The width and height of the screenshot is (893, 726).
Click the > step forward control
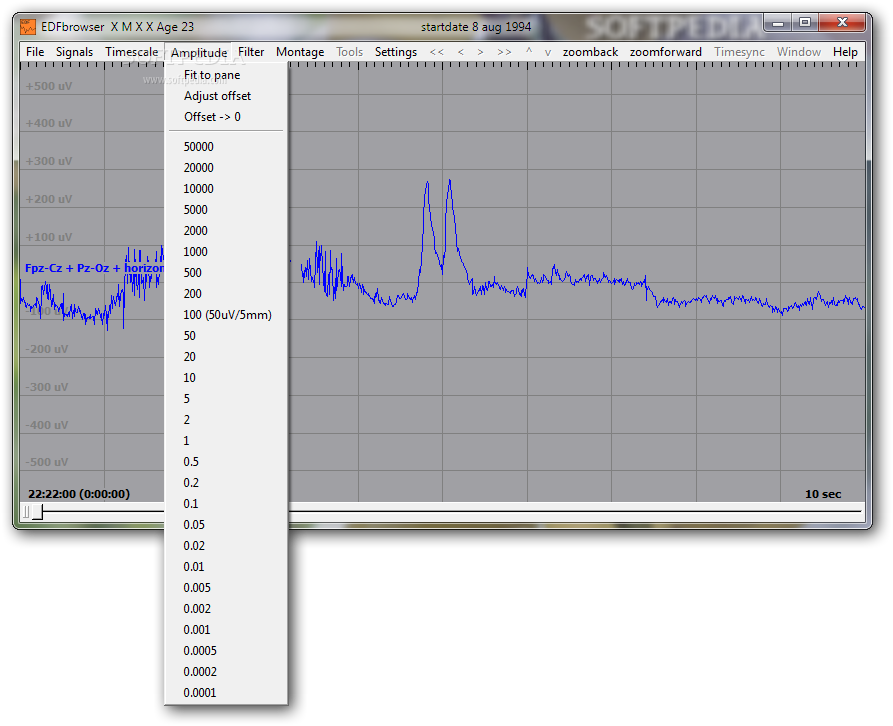480,52
